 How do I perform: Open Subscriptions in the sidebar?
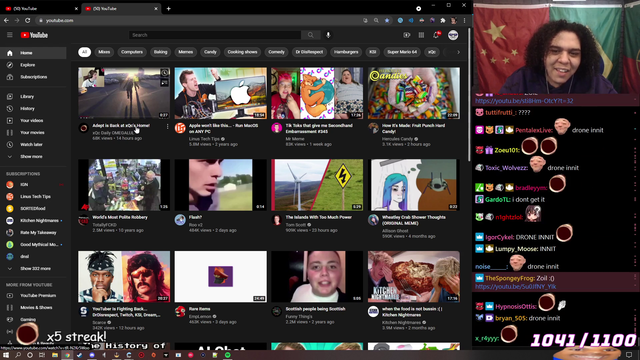(33, 77)
